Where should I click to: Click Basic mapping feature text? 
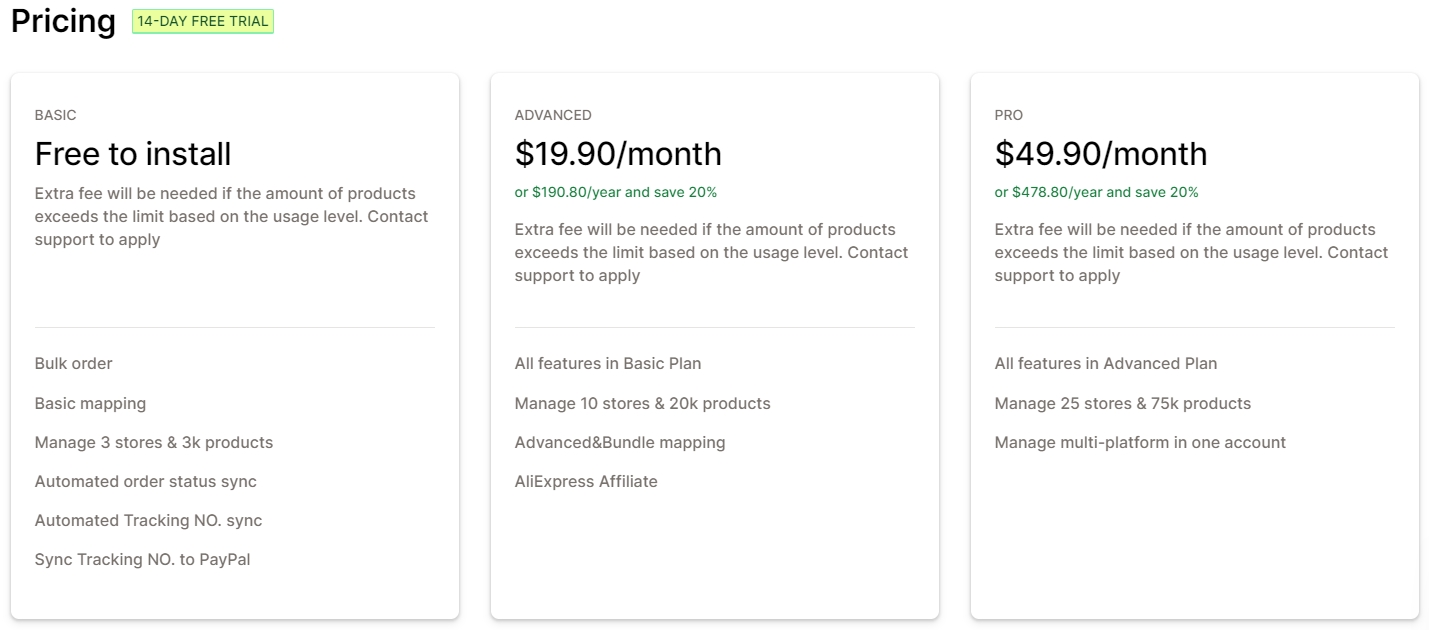(90, 404)
